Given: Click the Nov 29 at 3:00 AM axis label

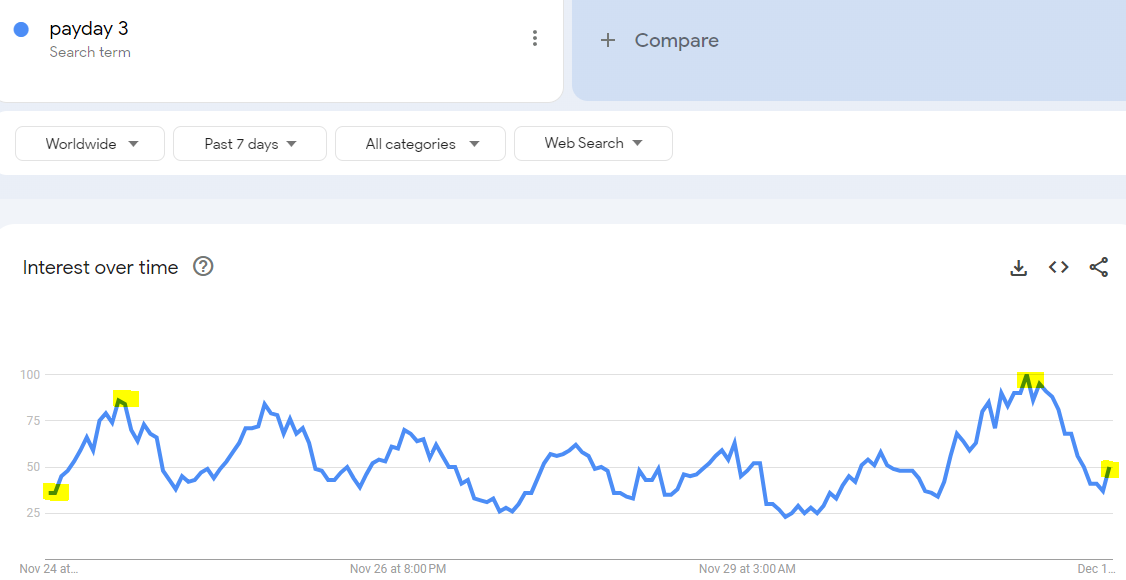Looking at the screenshot, I should [747, 569].
